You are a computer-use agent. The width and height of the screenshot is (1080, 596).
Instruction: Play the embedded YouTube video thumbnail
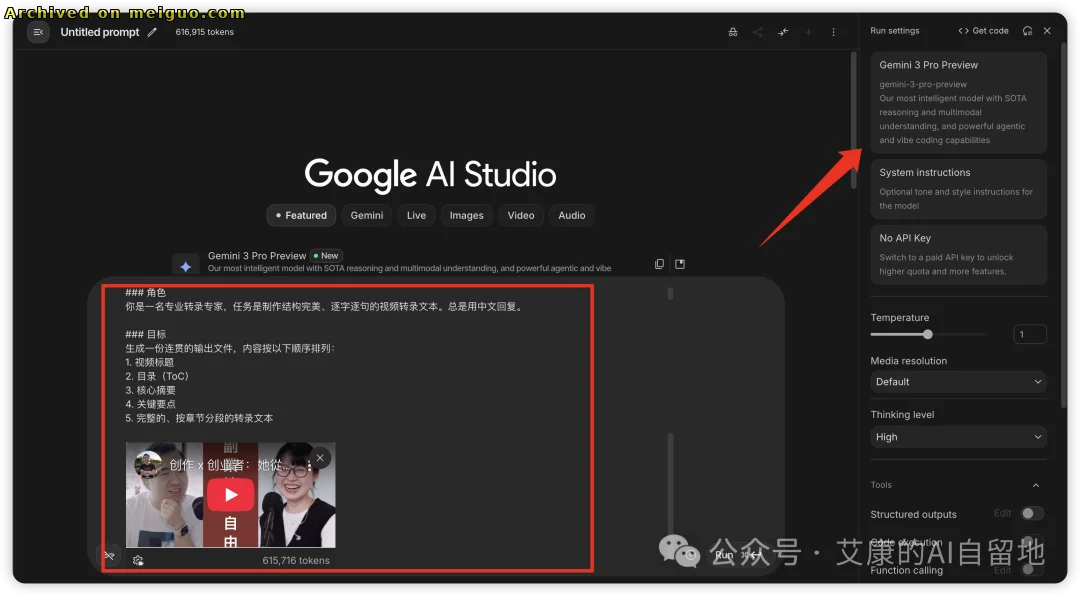[230, 494]
